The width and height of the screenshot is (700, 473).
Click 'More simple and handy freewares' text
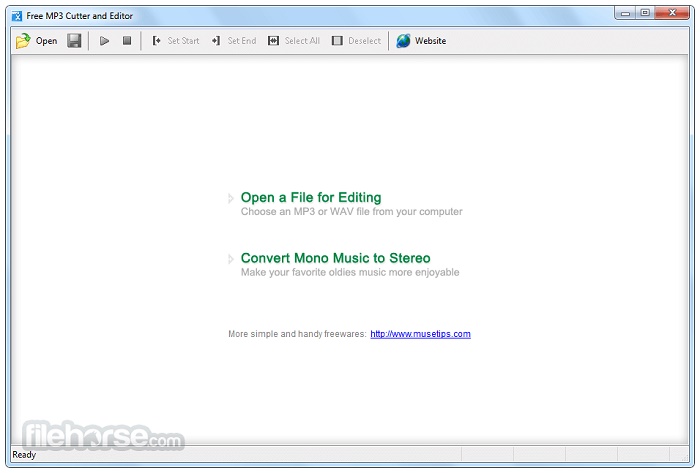point(297,334)
